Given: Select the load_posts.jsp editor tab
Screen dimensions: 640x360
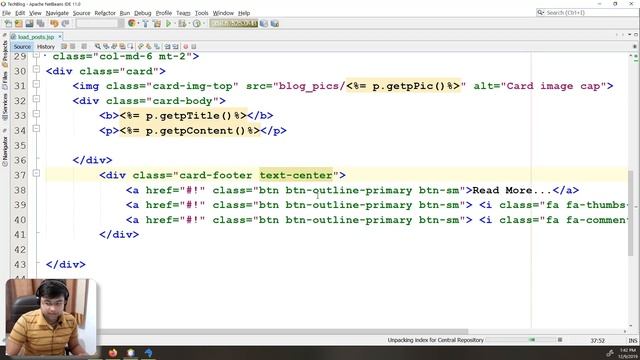Looking at the screenshot, I should coord(36,37).
